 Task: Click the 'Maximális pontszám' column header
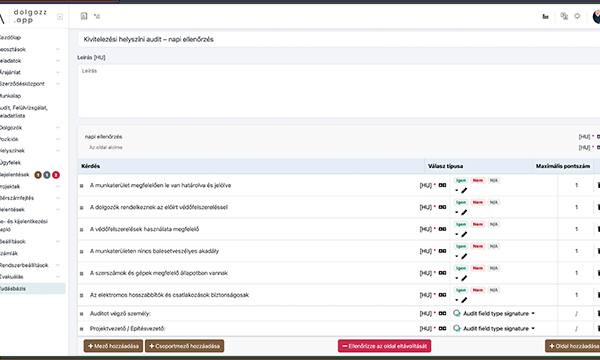pos(562,166)
